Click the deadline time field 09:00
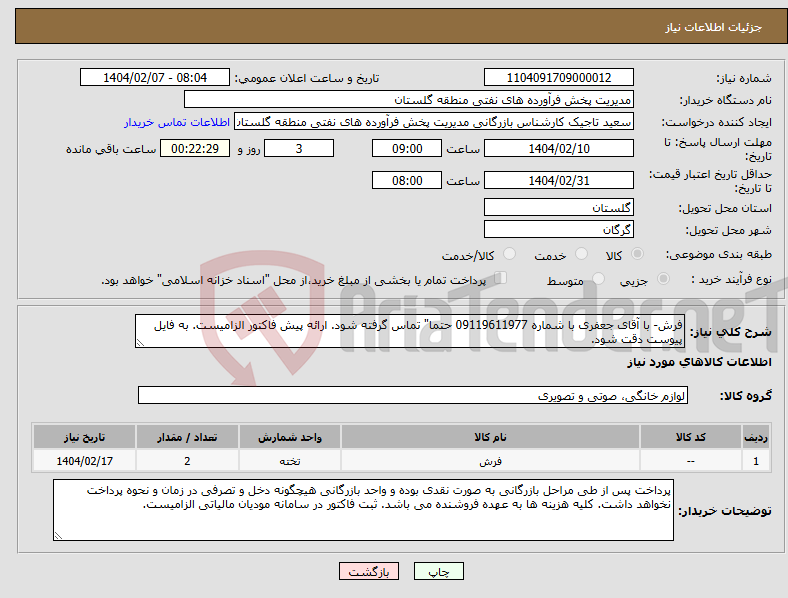 [407, 148]
